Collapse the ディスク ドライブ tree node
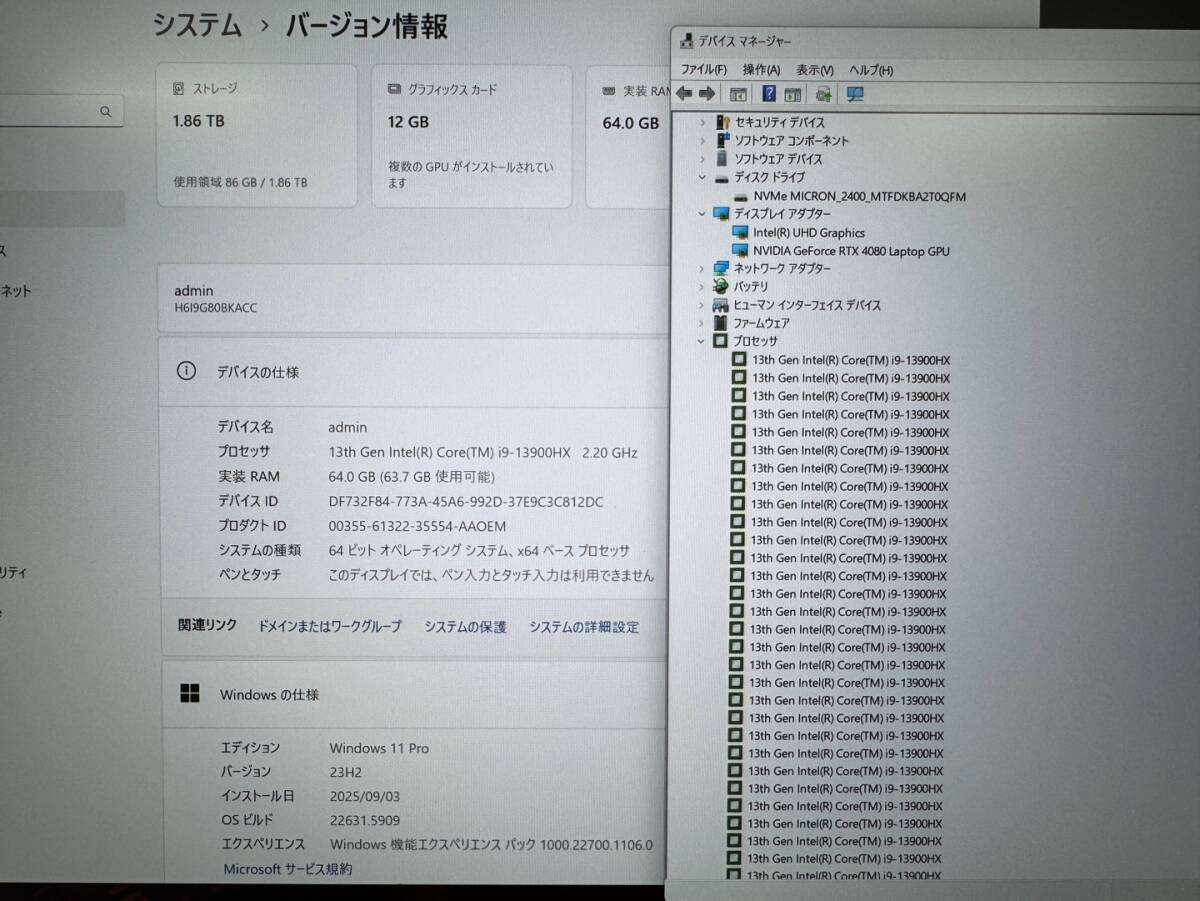This screenshot has height=901, width=1200. pyautogui.click(x=703, y=177)
